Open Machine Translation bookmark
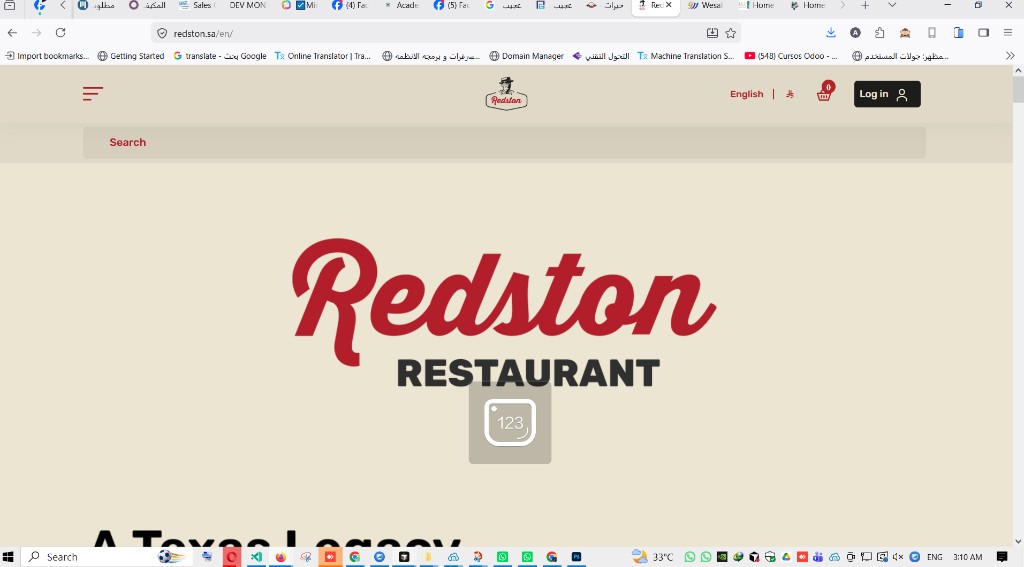Screen dimensions: 1024x567 click(x=686, y=56)
